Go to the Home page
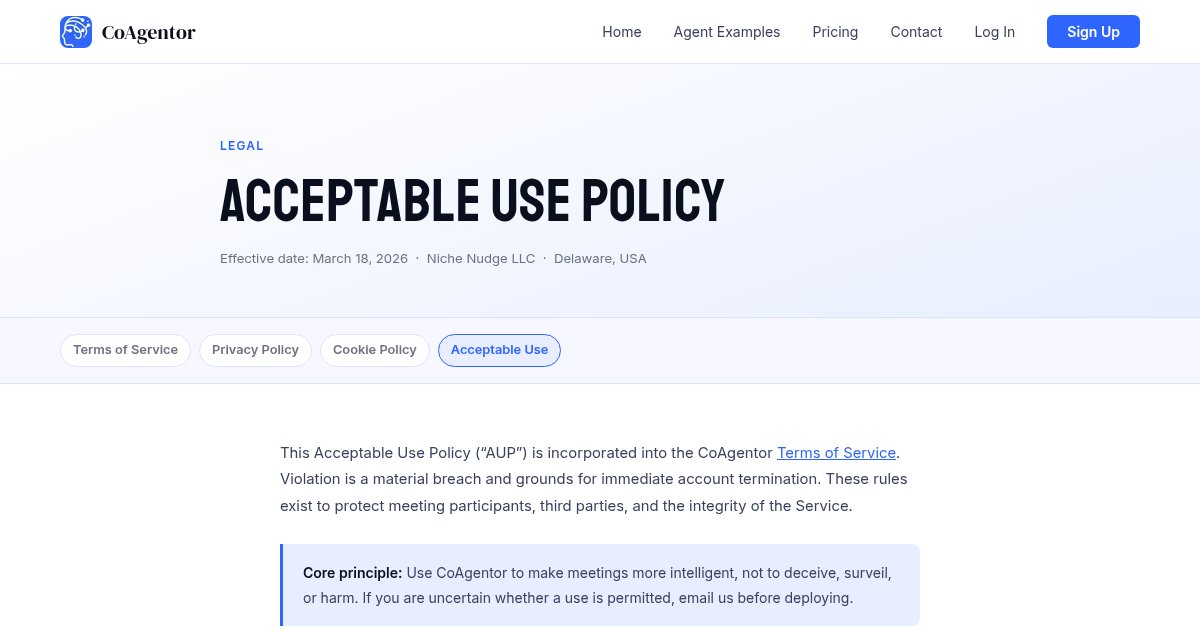This screenshot has width=1200, height=630. (621, 32)
